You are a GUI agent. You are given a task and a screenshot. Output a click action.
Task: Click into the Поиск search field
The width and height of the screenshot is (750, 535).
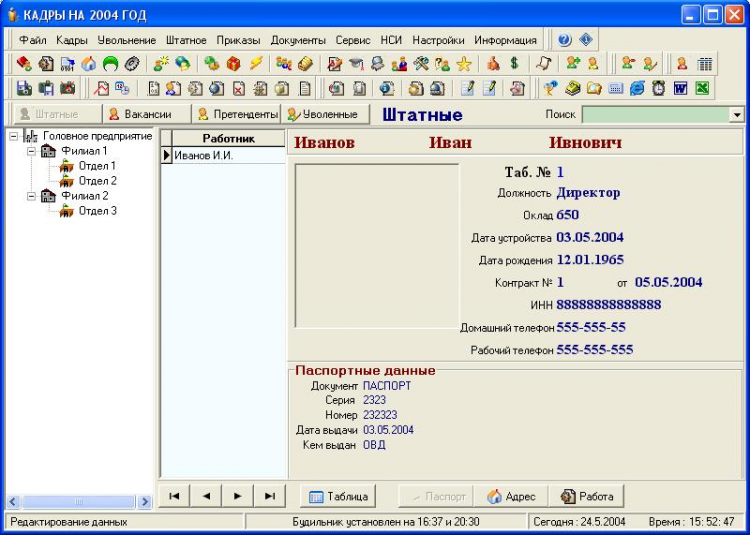click(656, 115)
